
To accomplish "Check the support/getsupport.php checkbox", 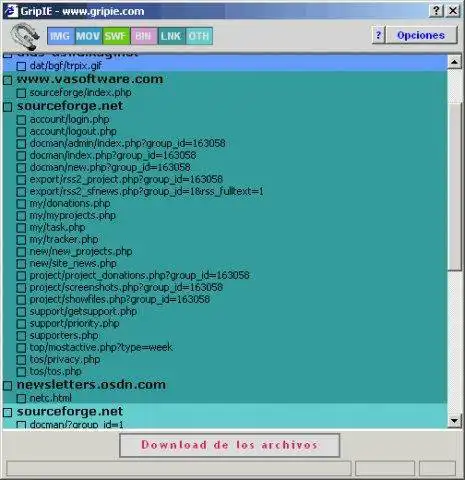I will 21,312.
